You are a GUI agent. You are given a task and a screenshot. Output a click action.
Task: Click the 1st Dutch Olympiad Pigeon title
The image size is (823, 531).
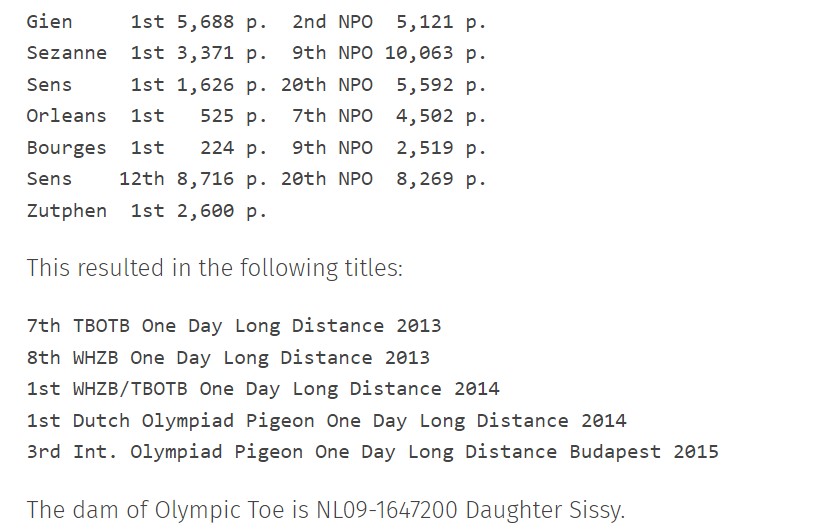coord(326,420)
